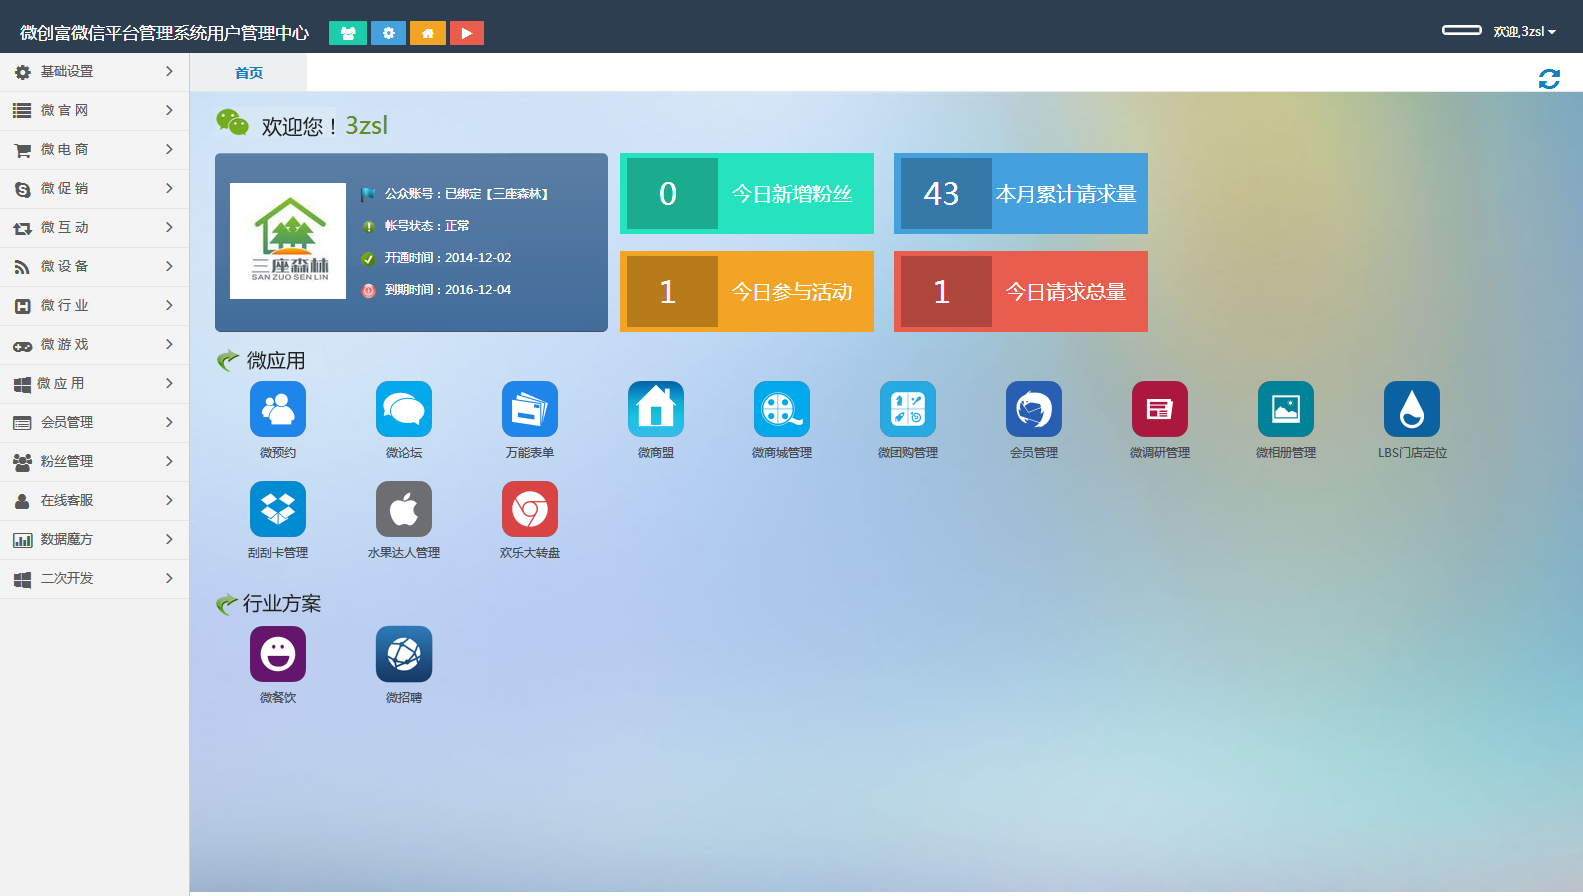Open the 微餐饮 smiley icon
The height and width of the screenshot is (896, 1583).
tap(278, 654)
